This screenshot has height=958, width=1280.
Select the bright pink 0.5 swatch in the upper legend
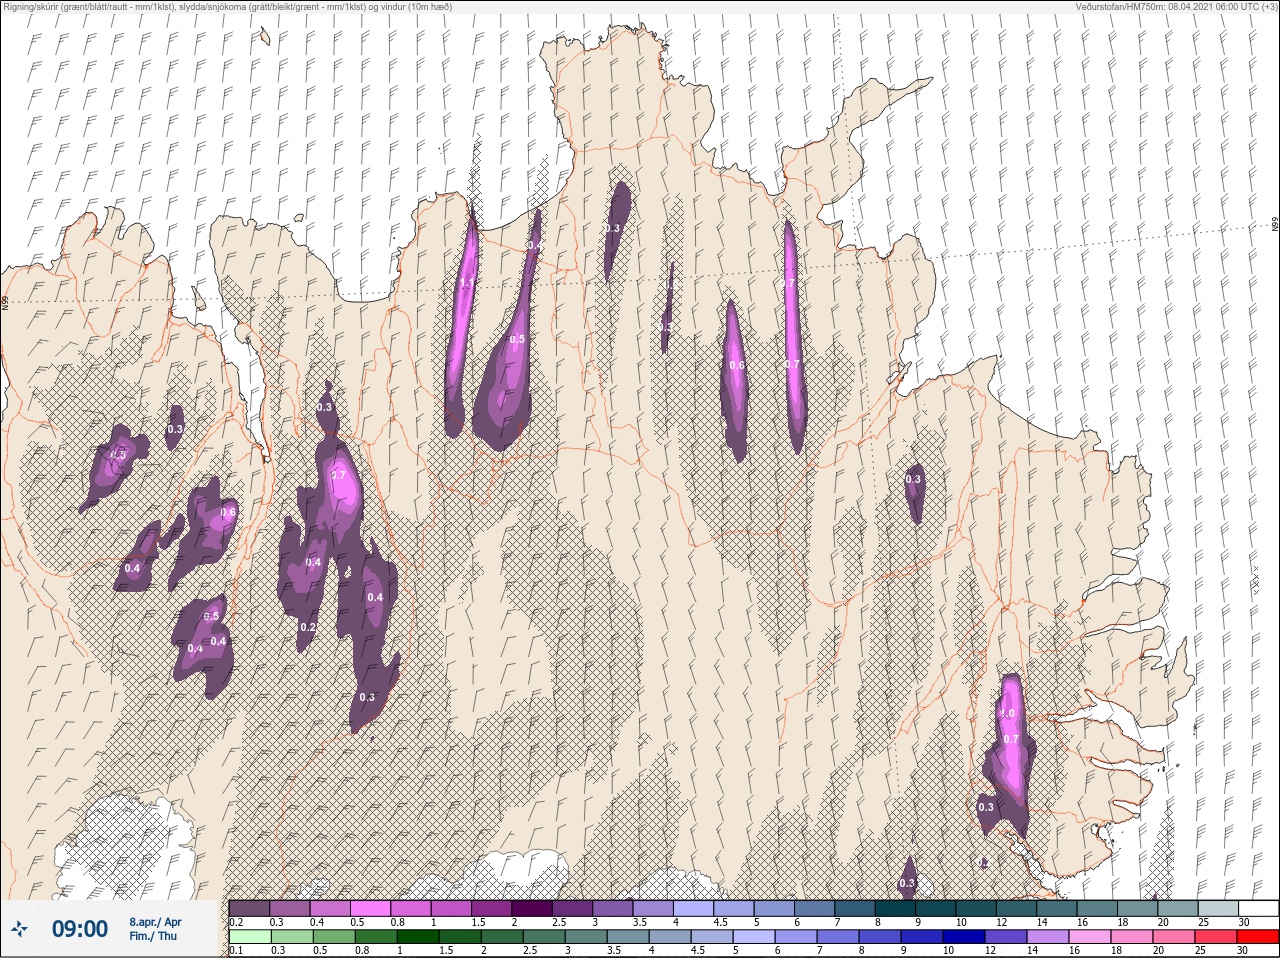point(370,908)
